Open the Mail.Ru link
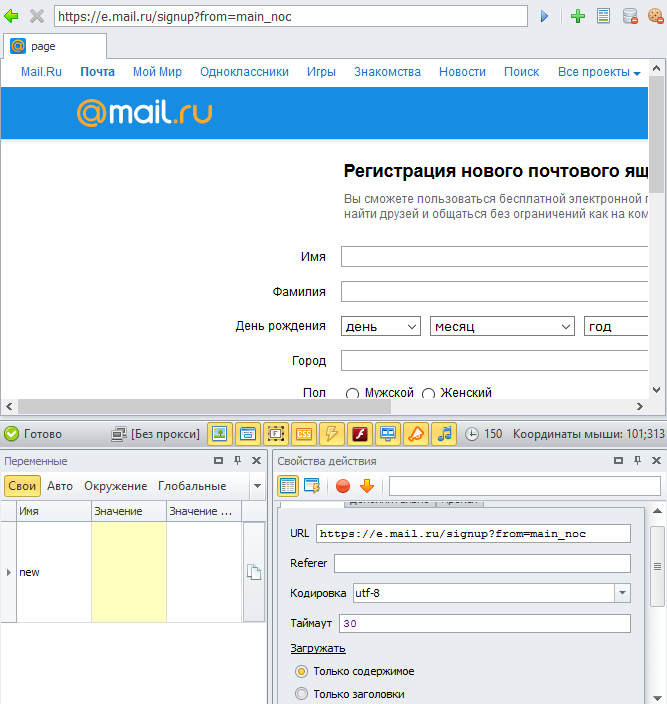Image resolution: width=667 pixels, height=704 pixels. pos(41,72)
